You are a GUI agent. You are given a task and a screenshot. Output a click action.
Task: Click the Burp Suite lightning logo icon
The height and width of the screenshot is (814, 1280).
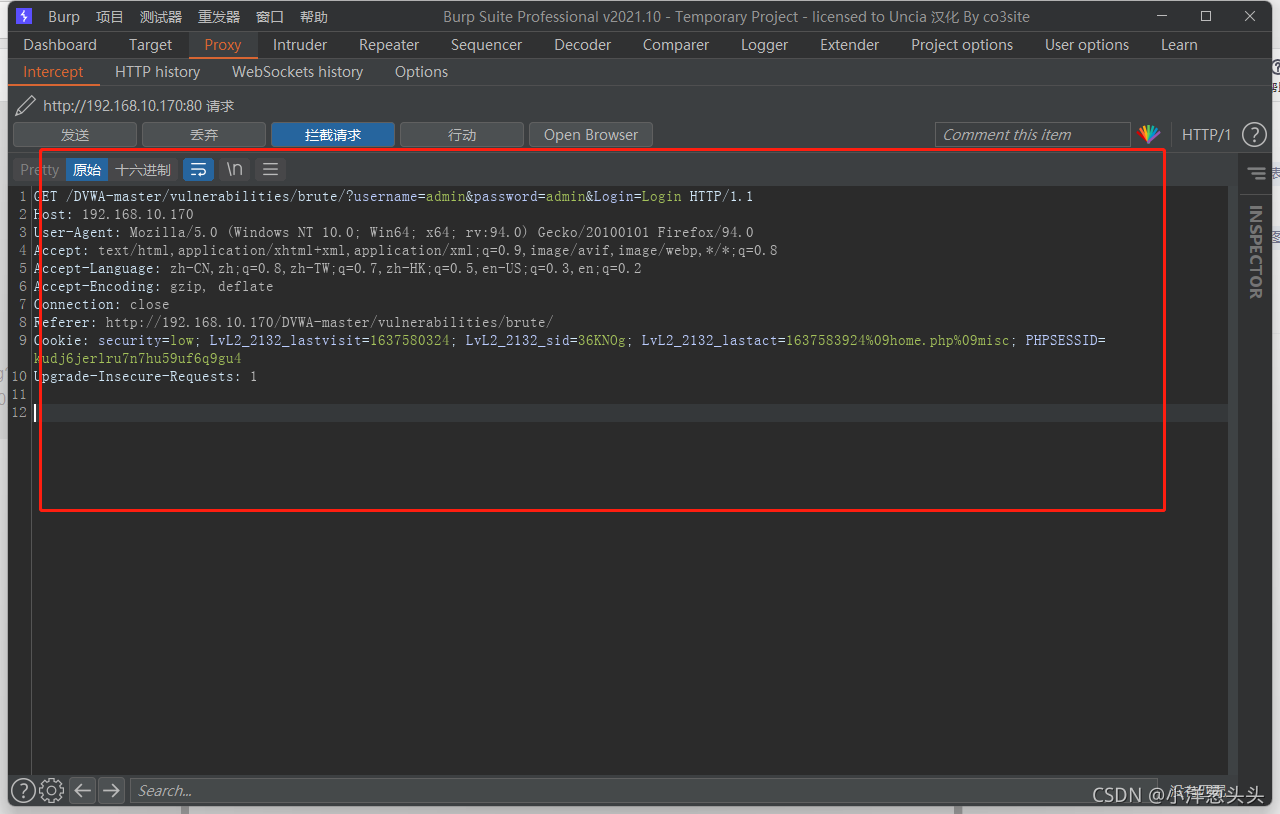tap(25, 16)
